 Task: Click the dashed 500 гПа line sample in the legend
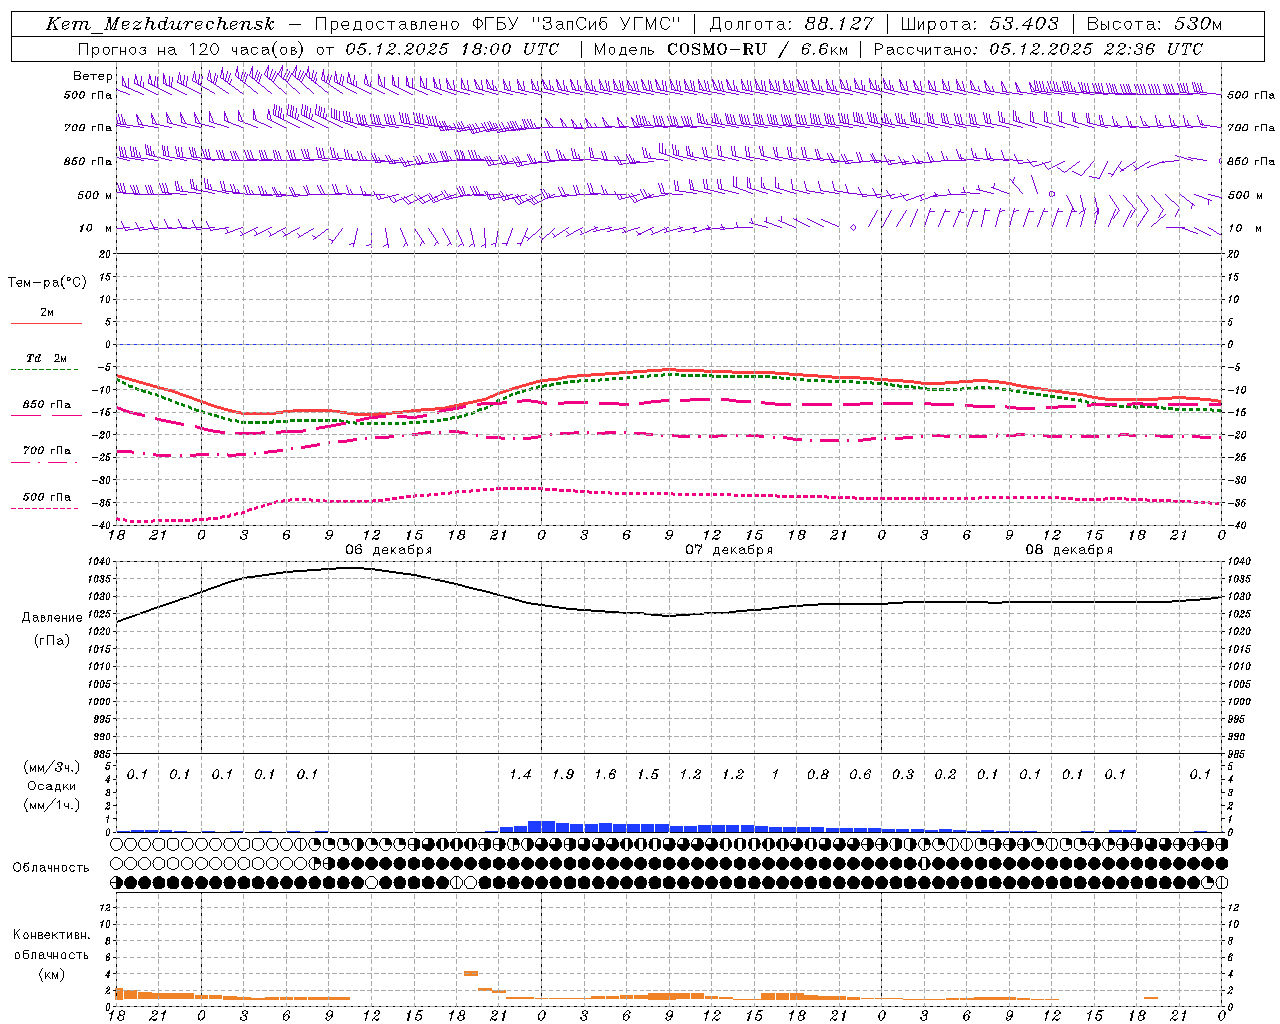pos(45,508)
